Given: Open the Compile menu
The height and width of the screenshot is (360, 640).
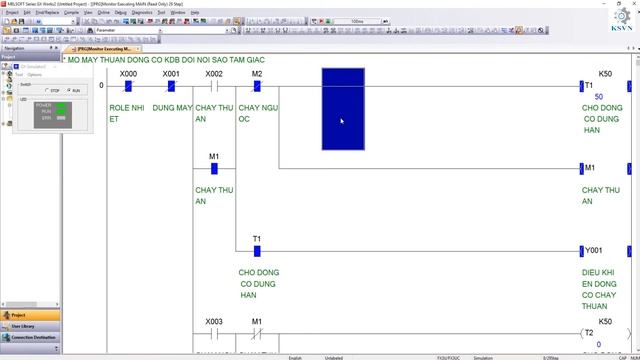Looking at the screenshot, I should coord(71,13).
